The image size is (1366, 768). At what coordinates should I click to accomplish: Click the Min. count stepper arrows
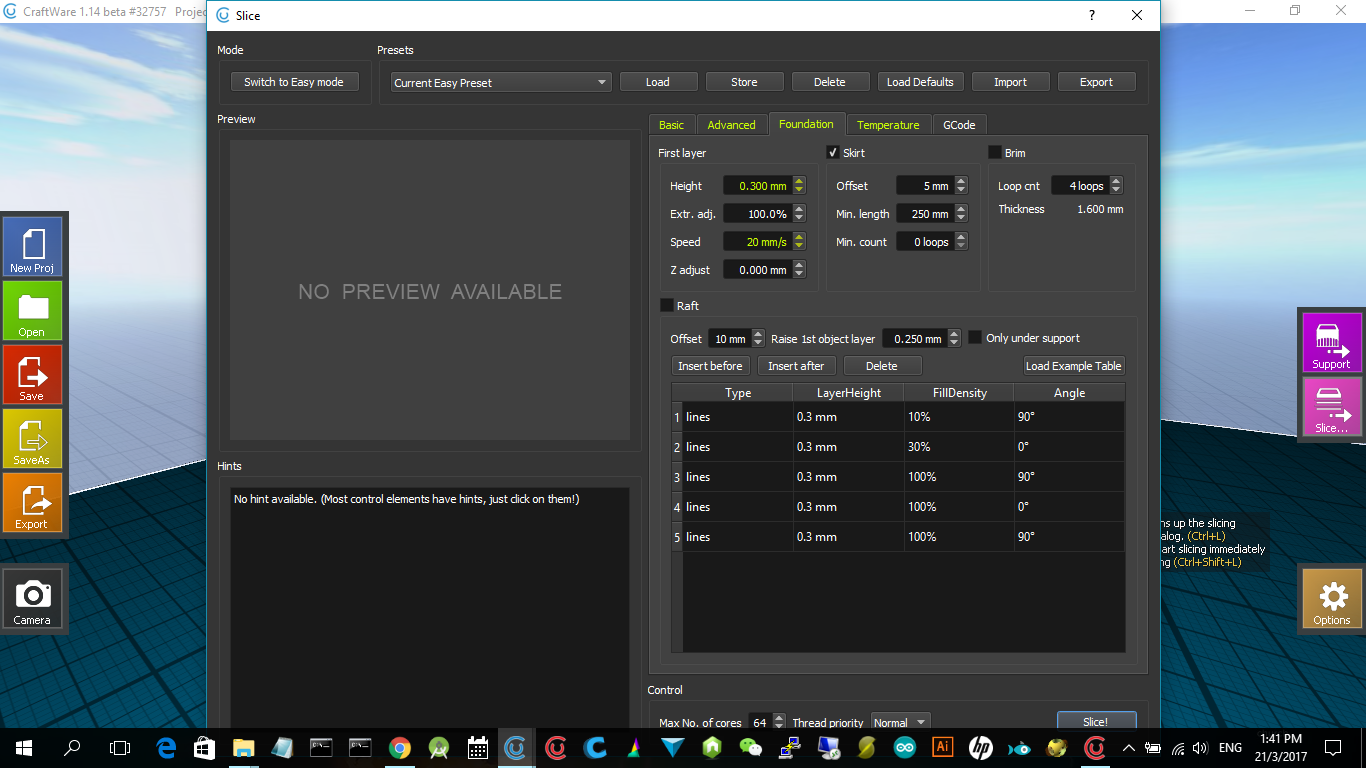[x=961, y=241]
